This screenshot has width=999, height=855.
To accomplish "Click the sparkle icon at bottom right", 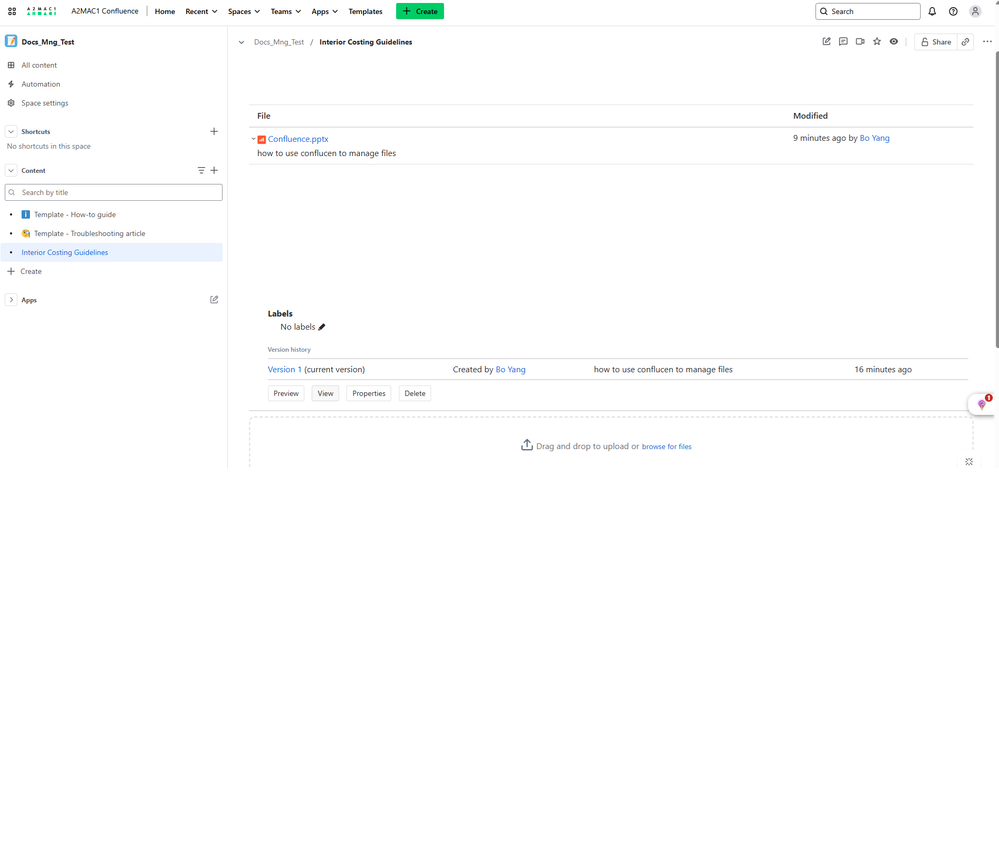I will tap(969, 461).
